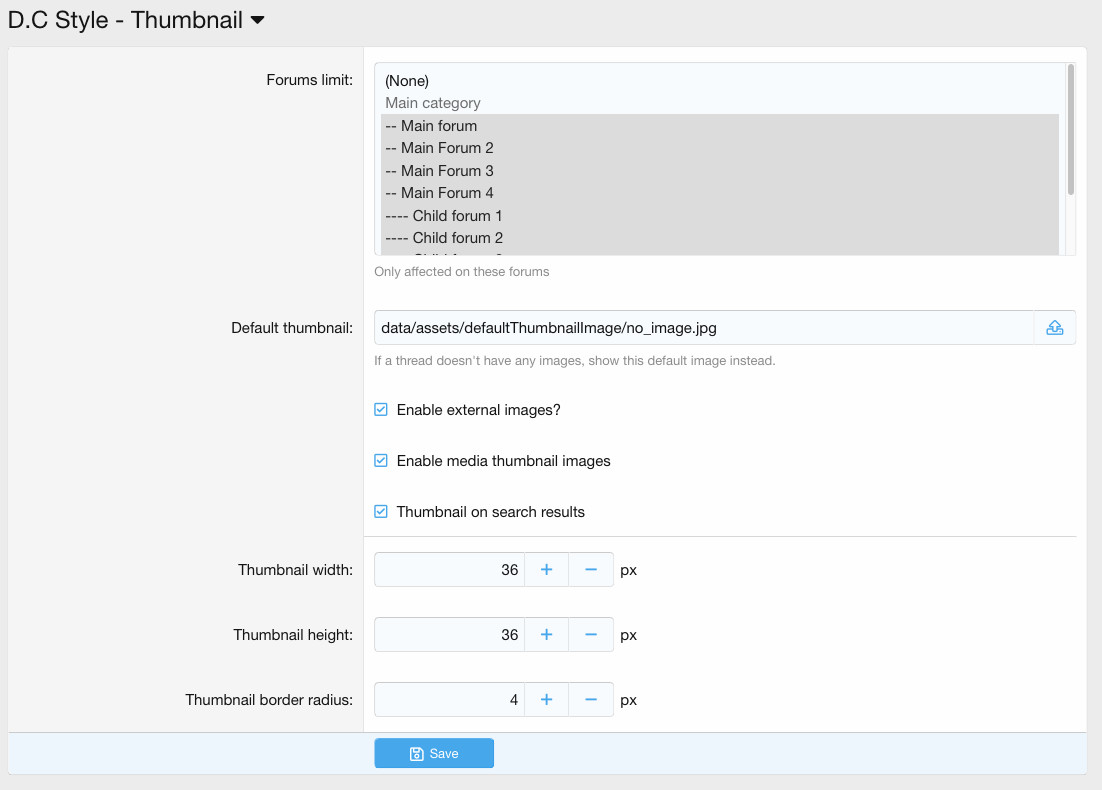Click the Save button
The width and height of the screenshot is (1102, 790).
point(434,753)
